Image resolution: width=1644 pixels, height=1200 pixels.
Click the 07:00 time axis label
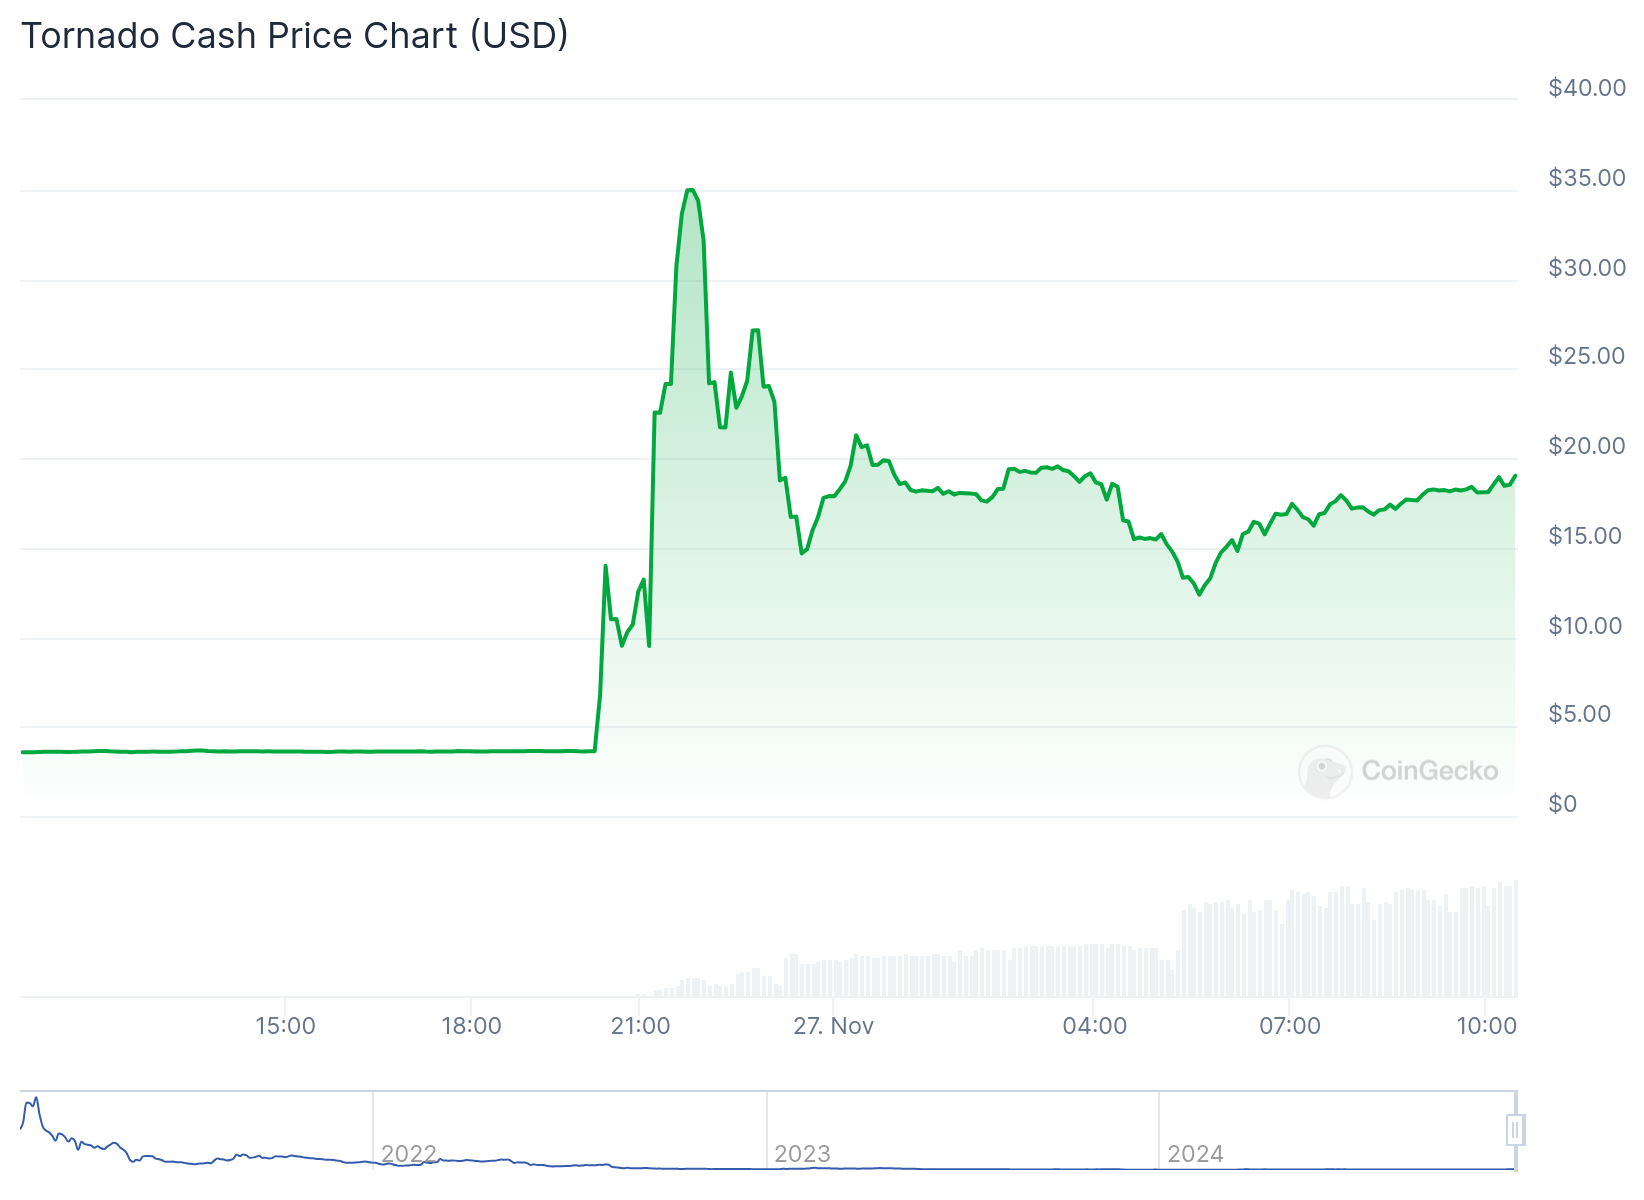(x=1289, y=1026)
